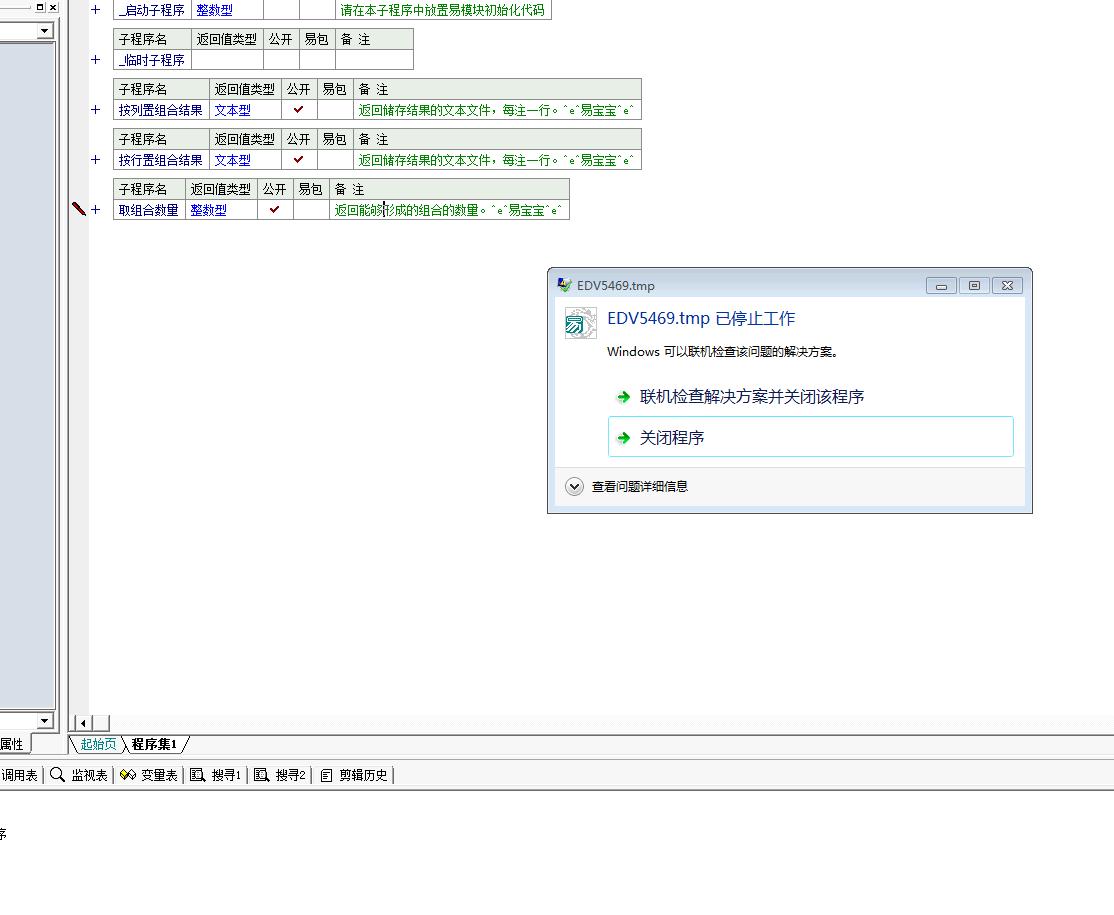
Task: Click the 搜寻1 search icon
Action: point(198,775)
